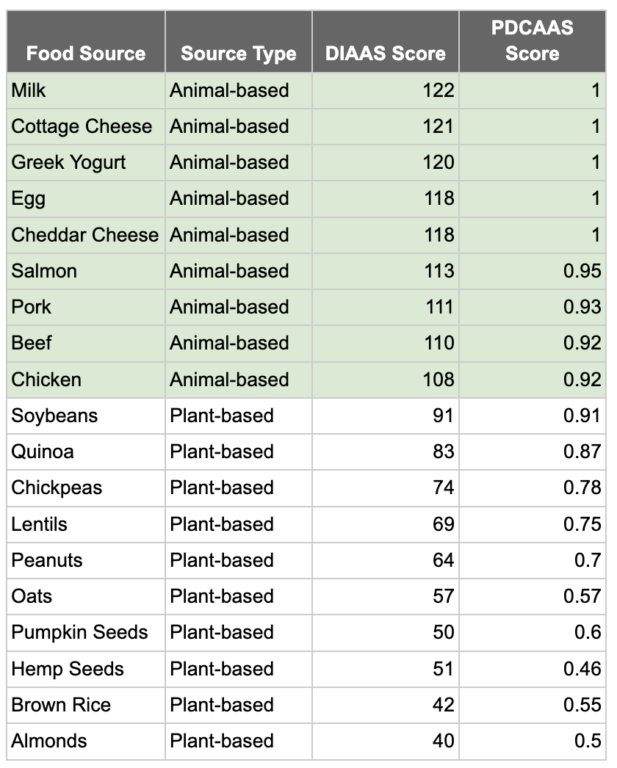
Task: Click the Lentils food source cell
Action: [85, 524]
